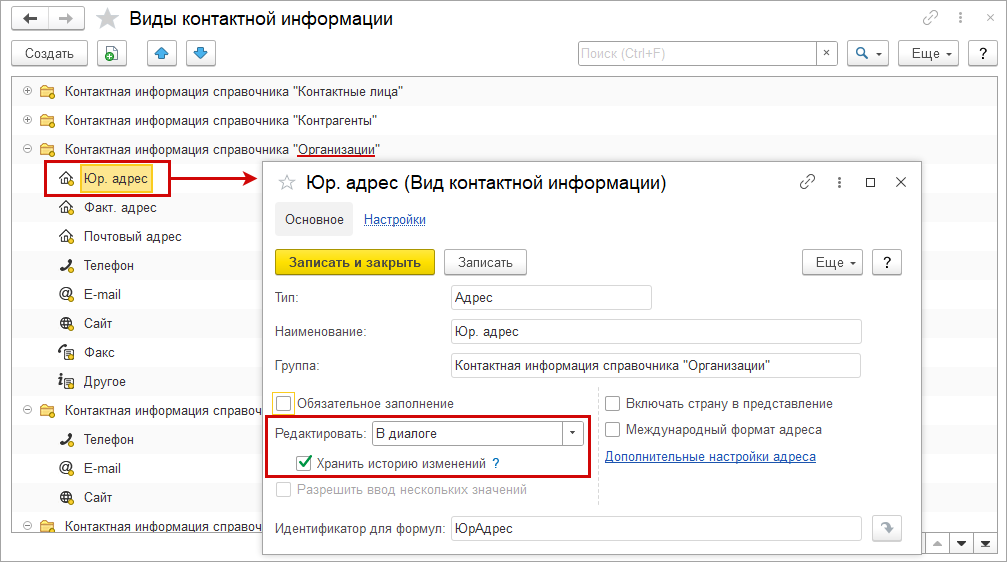Screen dimensions: 1007x562
Task: Select Факт. адрес in the list
Action: (120, 208)
